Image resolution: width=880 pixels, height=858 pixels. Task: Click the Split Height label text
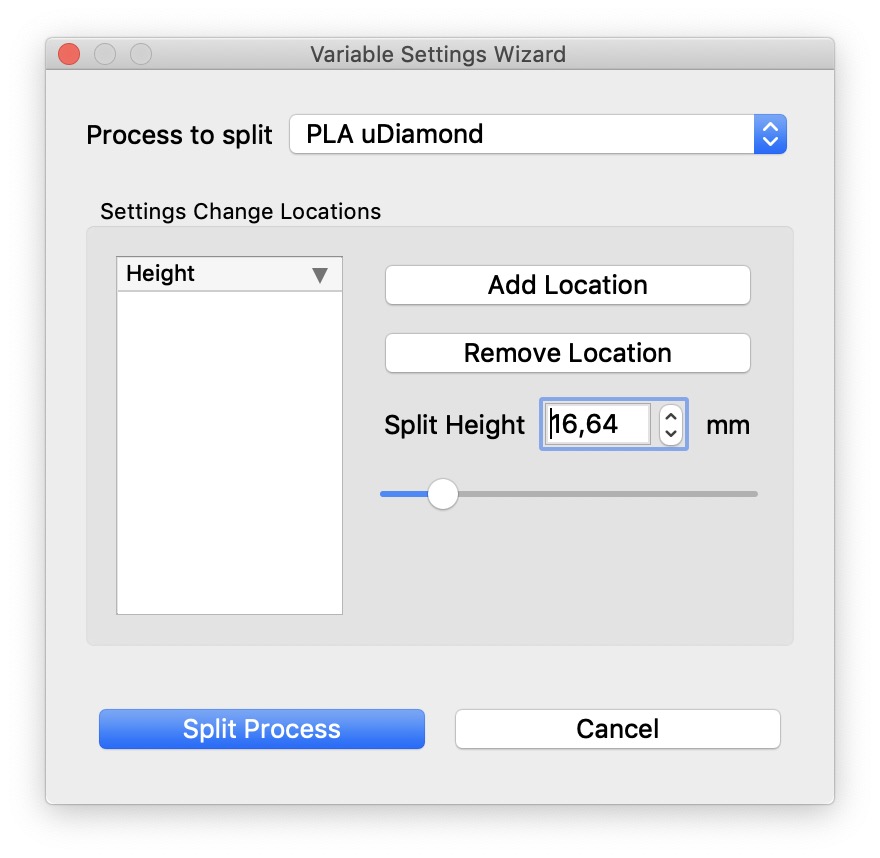453,425
